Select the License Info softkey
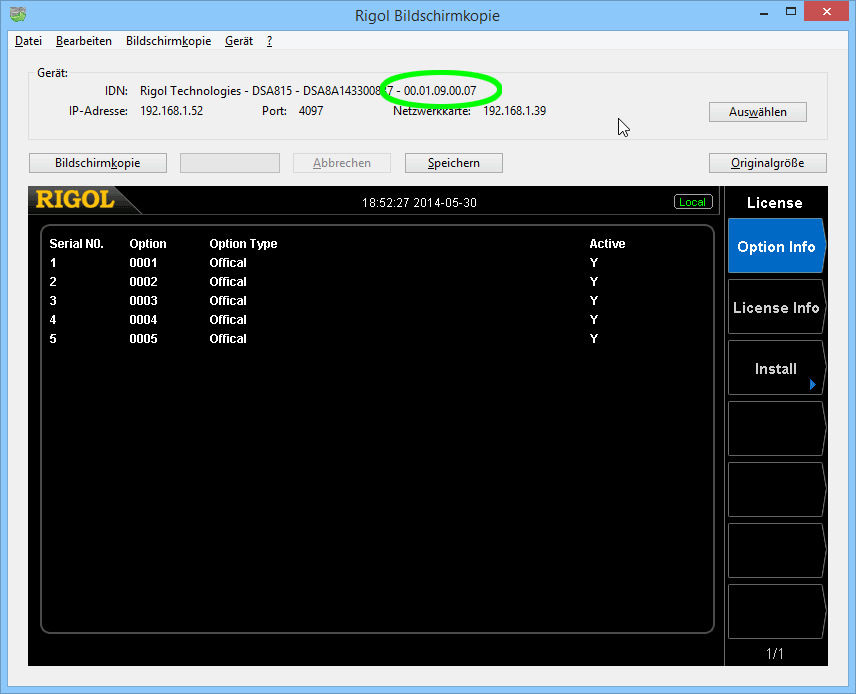The image size is (856, 694). [x=776, y=307]
